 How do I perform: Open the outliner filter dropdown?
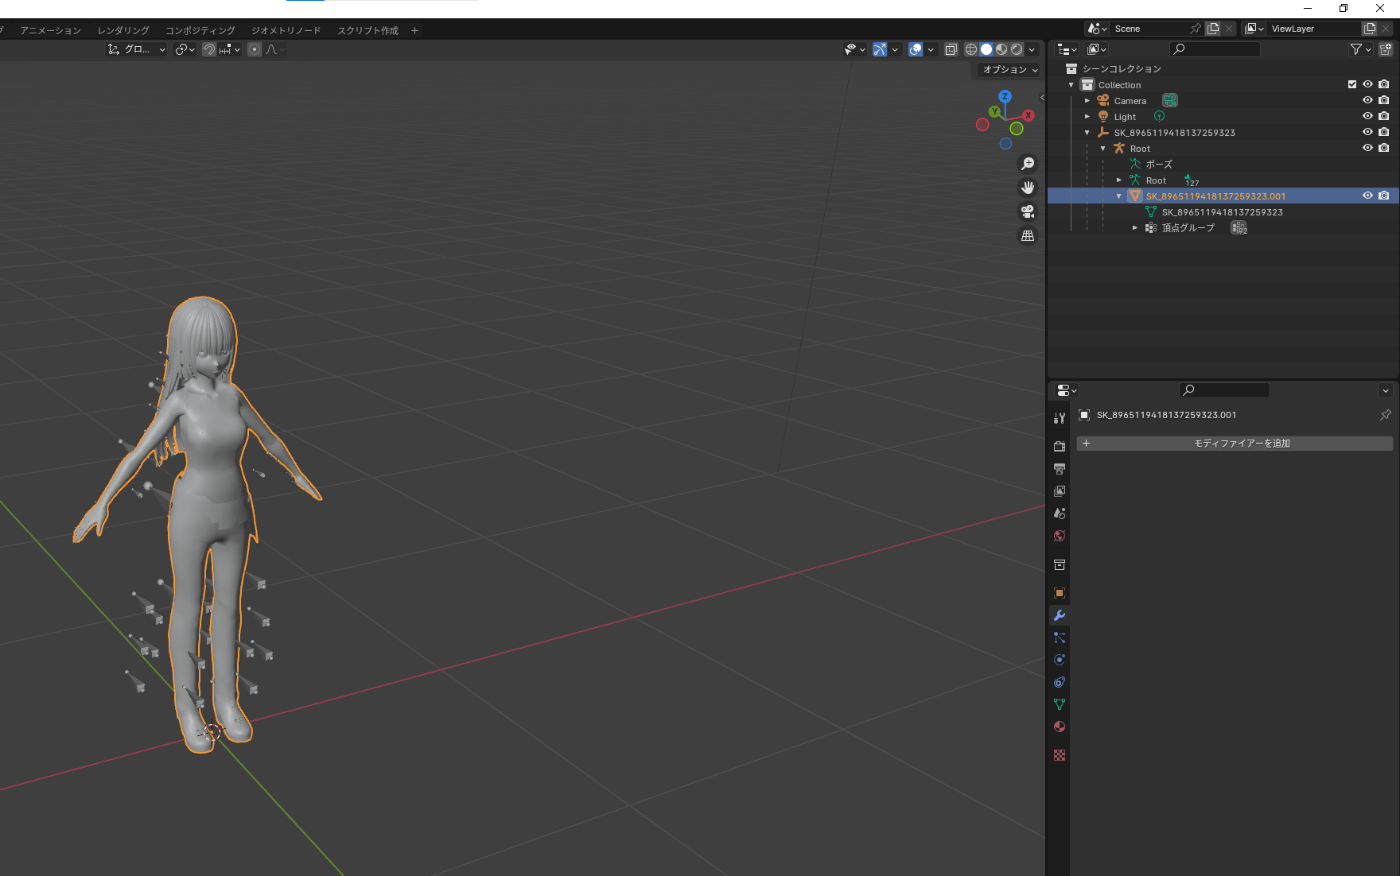tap(1360, 49)
